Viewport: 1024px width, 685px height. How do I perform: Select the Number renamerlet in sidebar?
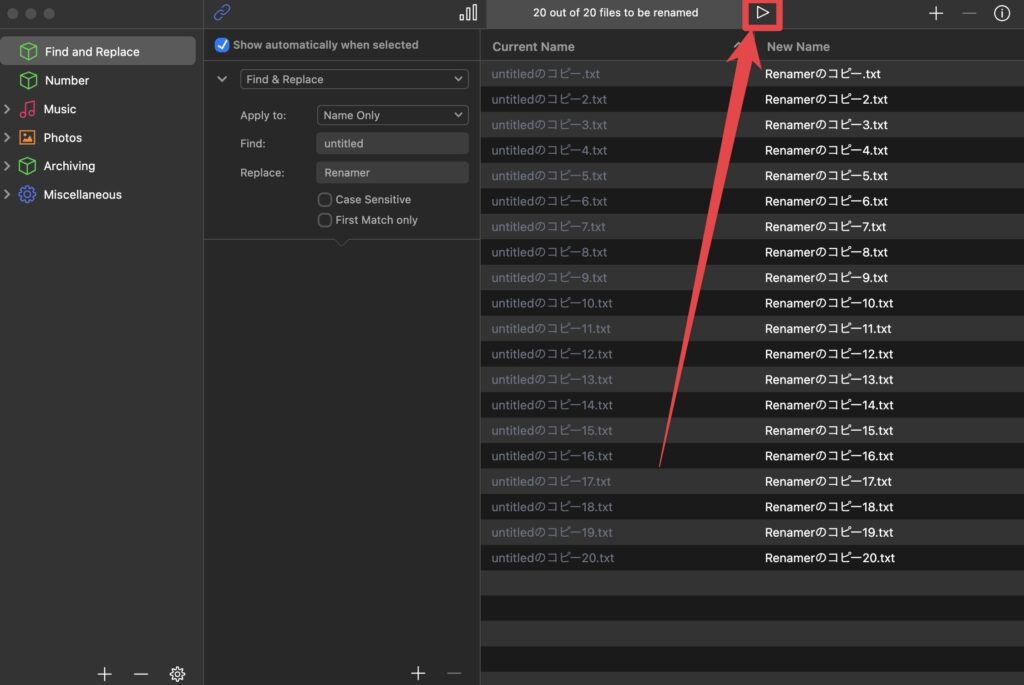(67, 80)
